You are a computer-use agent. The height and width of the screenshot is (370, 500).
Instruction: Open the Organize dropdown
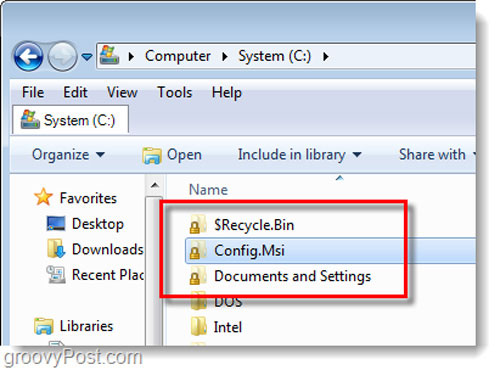[x=68, y=154]
